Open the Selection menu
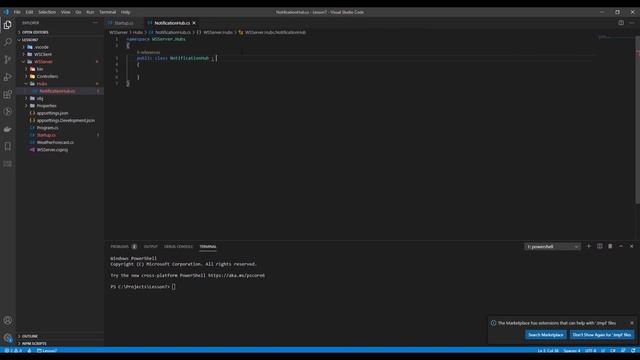 point(47,12)
